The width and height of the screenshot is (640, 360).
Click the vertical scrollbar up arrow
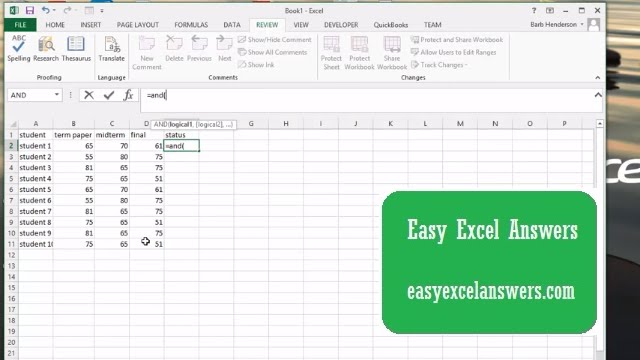600,123
